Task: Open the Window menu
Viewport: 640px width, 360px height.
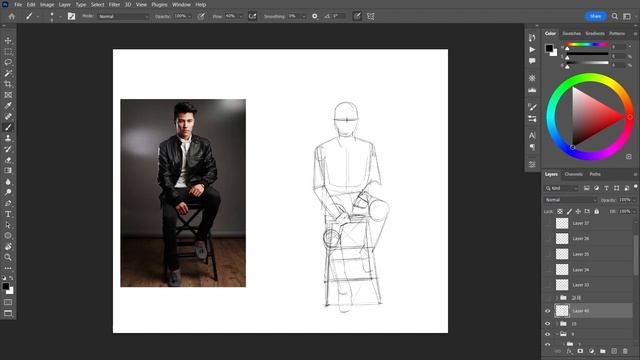Action: 181,4
